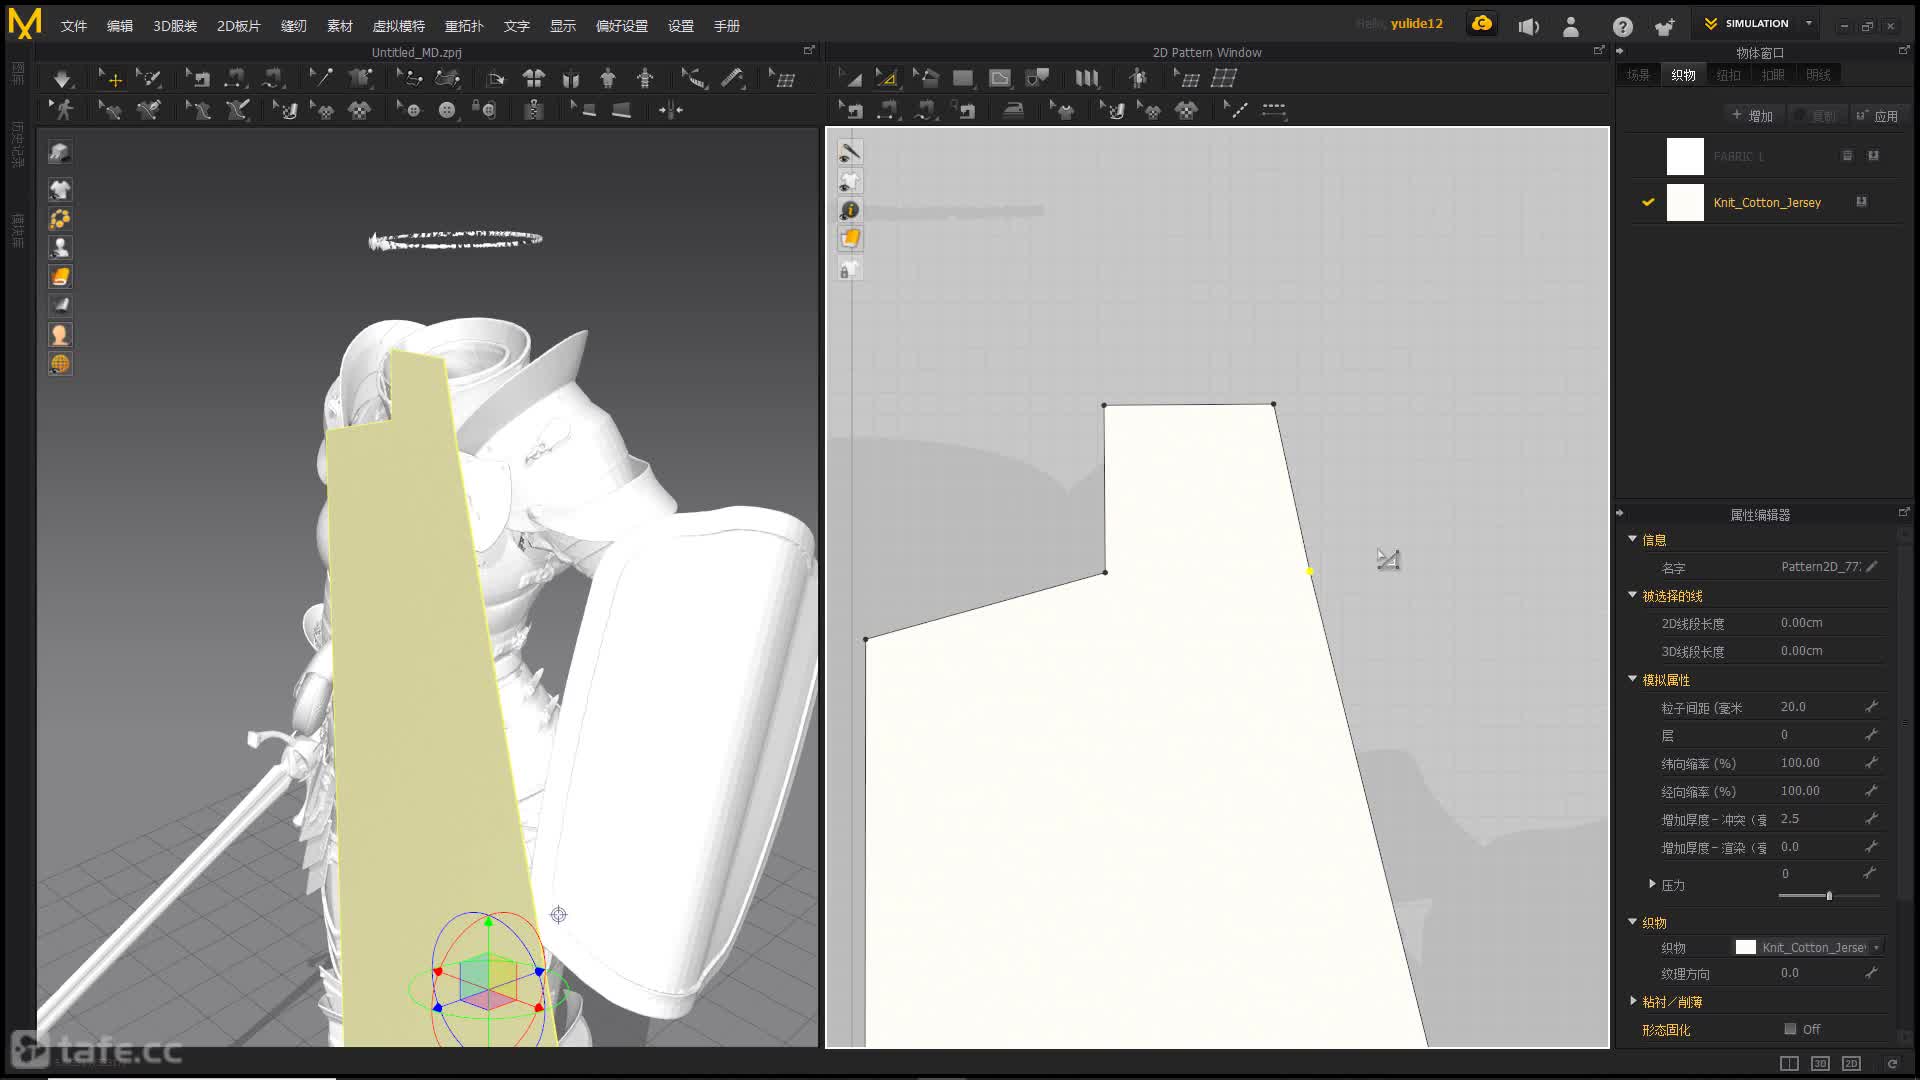Select the orange fabric display icon in 2D window
This screenshot has height=1080, width=1920.
[x=849, y=238]
